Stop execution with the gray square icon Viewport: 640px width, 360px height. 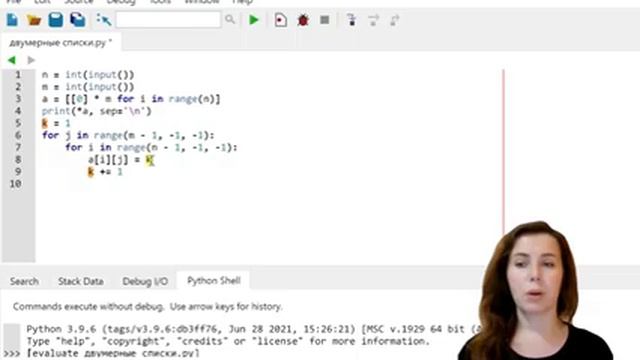[x=324, y=20]
